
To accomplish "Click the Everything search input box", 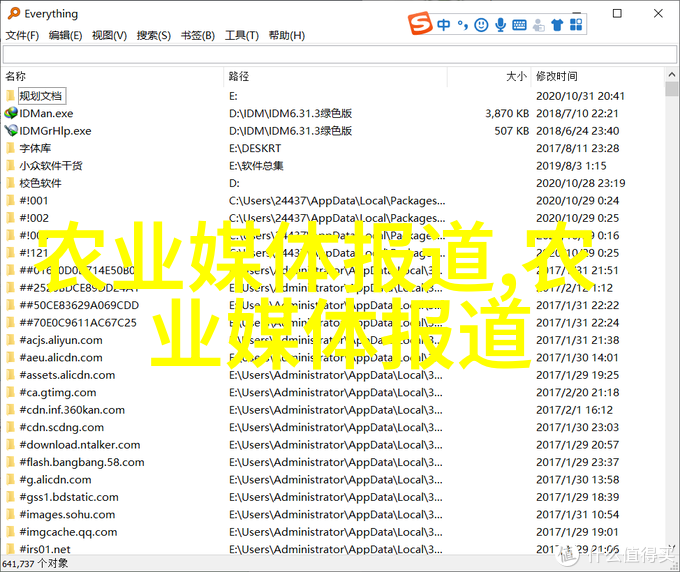I will click(x=340, y=55).
